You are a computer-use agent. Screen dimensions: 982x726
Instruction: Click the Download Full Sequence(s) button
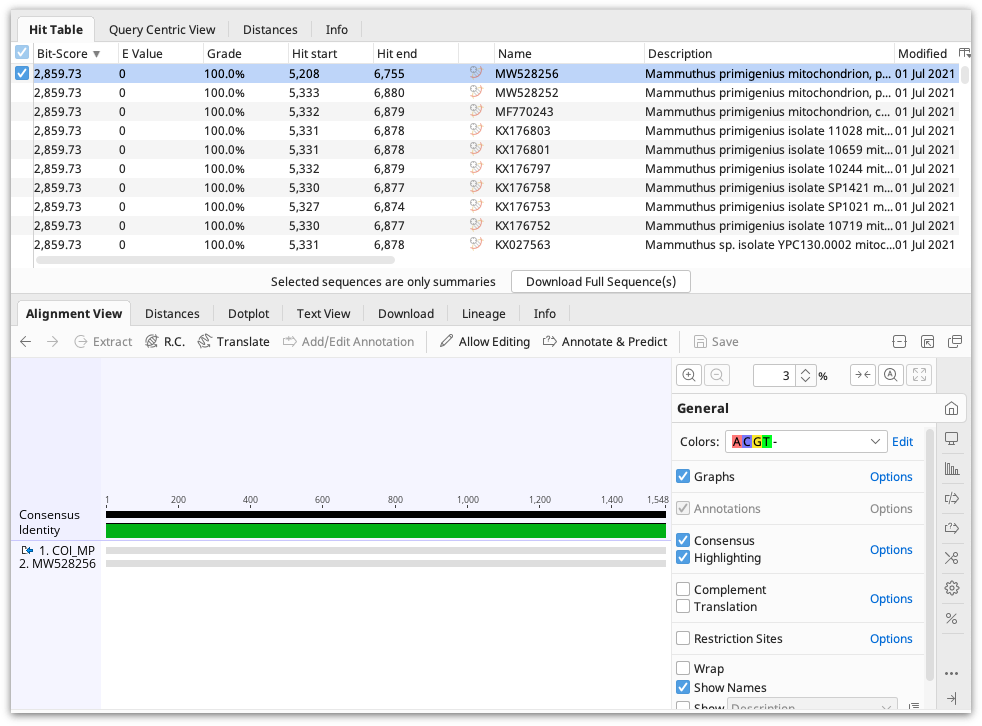601,281
